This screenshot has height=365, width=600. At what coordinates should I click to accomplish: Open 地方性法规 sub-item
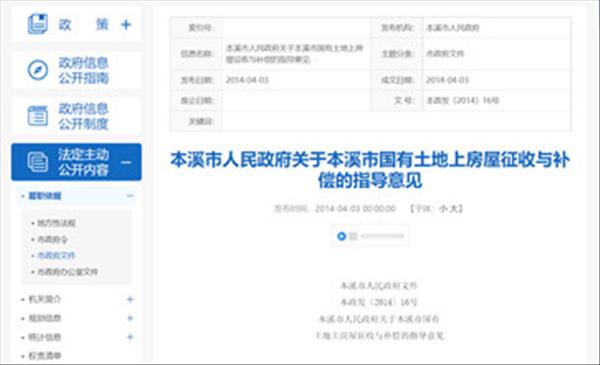point(56,223)
